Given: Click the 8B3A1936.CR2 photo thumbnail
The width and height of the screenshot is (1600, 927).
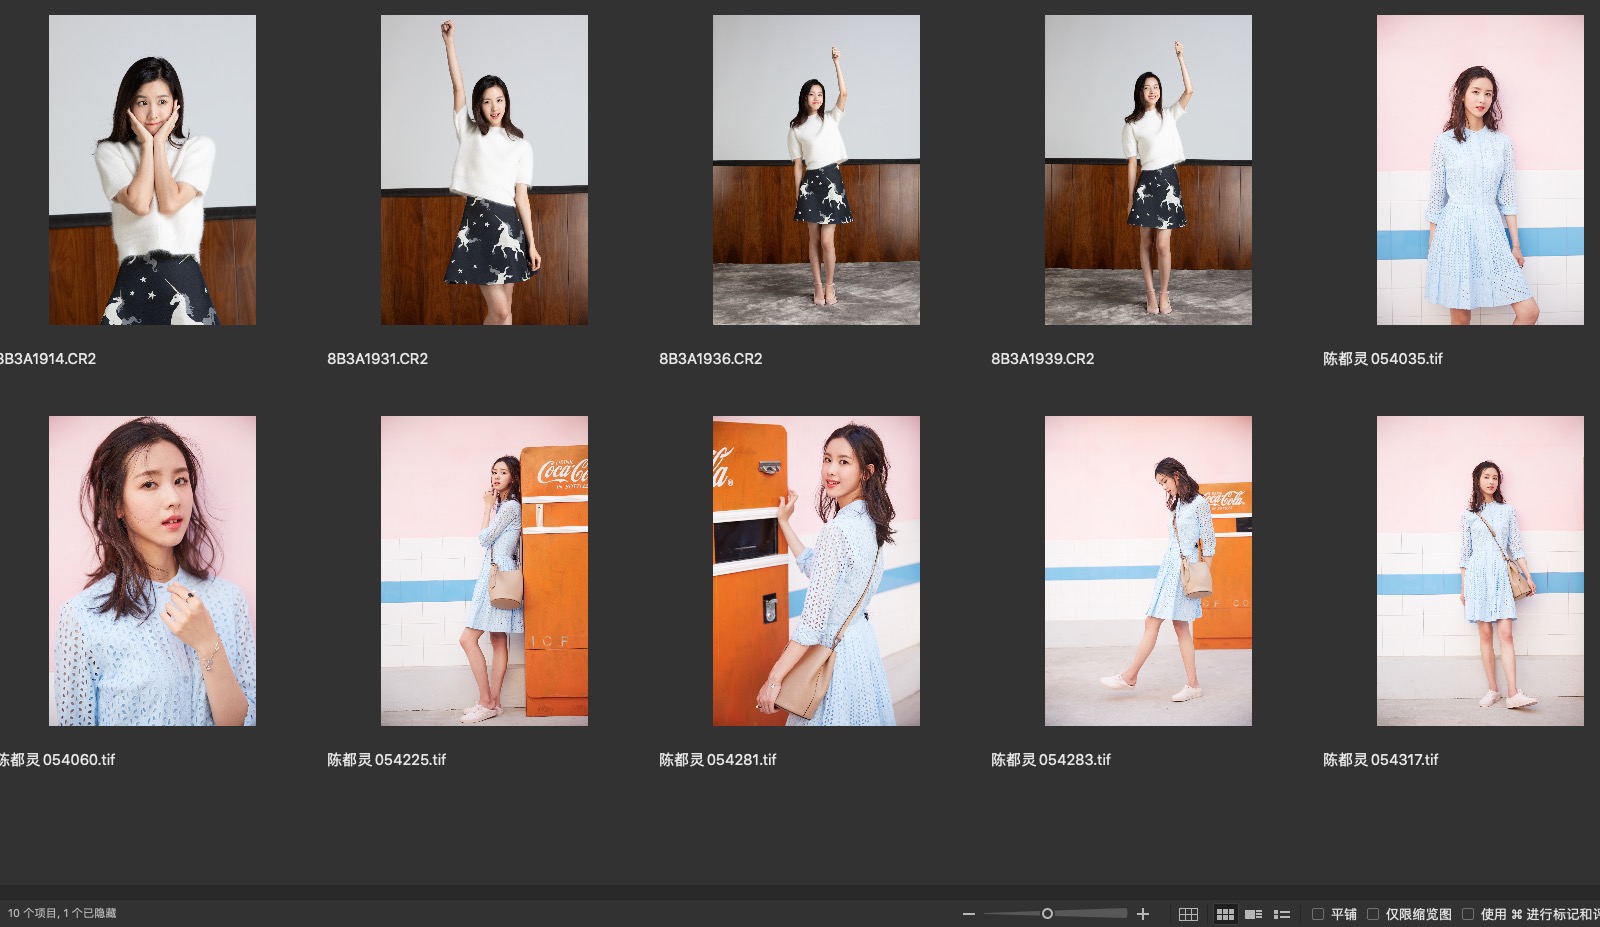Looking at the screenshot, I should (816, 170).
